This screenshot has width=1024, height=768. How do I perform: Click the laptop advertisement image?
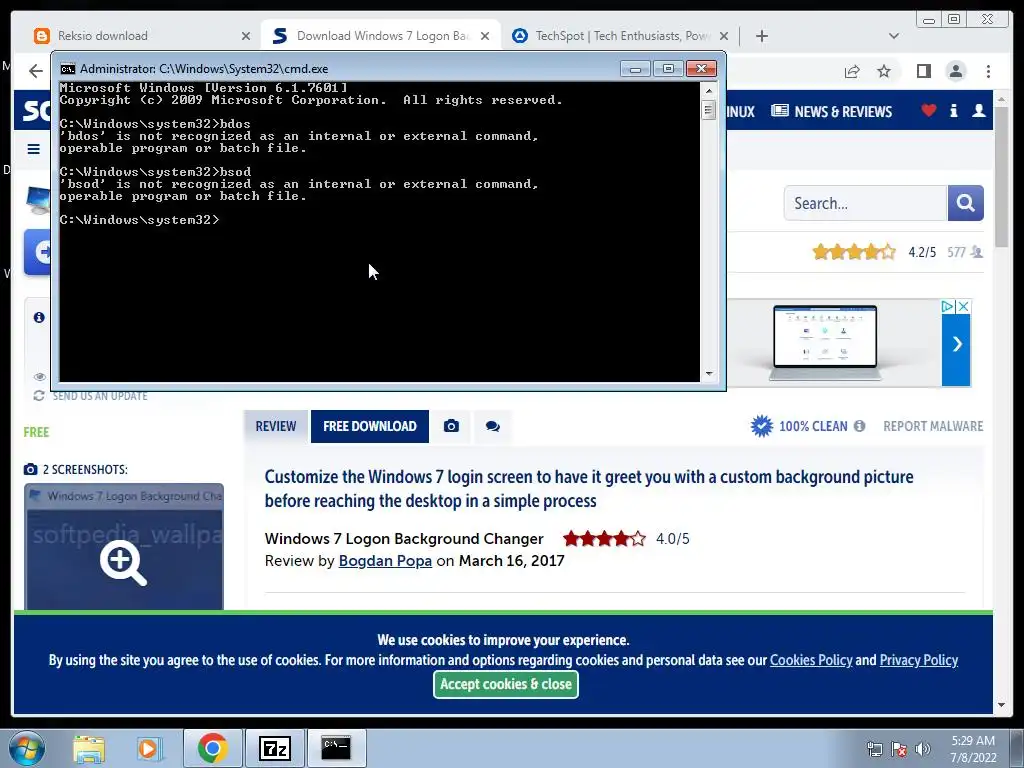point(825,343)
